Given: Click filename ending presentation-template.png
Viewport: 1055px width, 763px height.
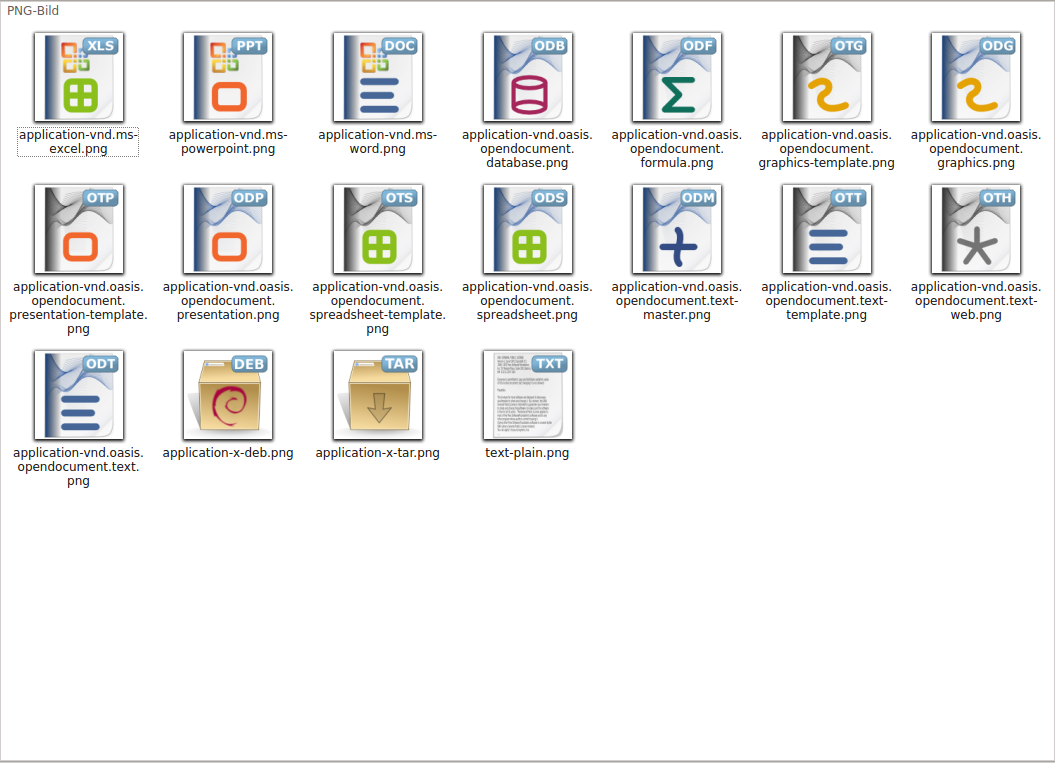Looking at the screenshot, I should (x=78, y=307).
